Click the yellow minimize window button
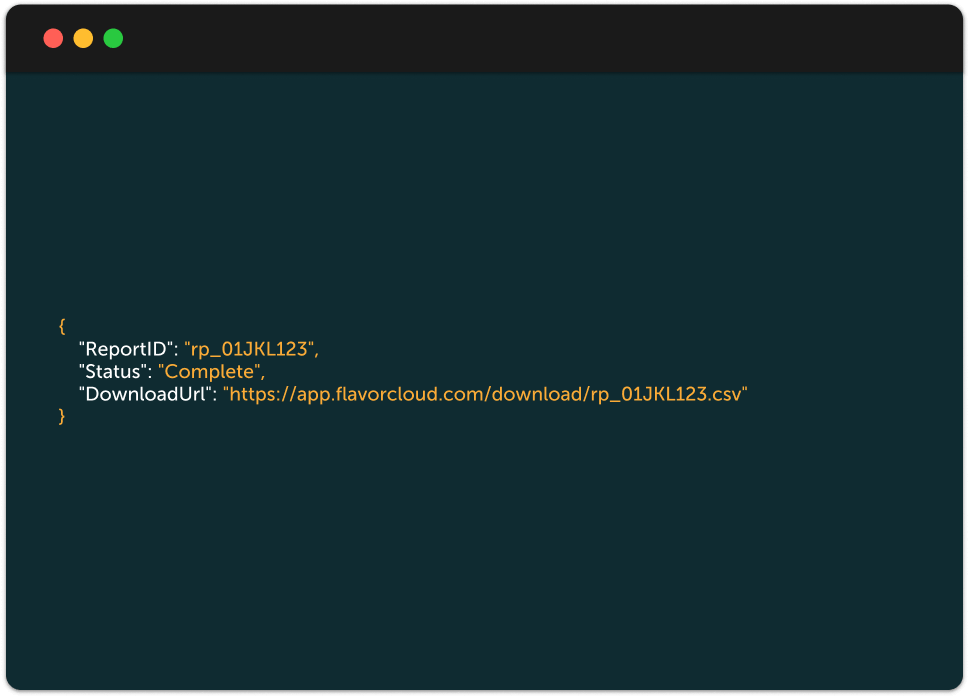969x698 pixels. [83, 39]
